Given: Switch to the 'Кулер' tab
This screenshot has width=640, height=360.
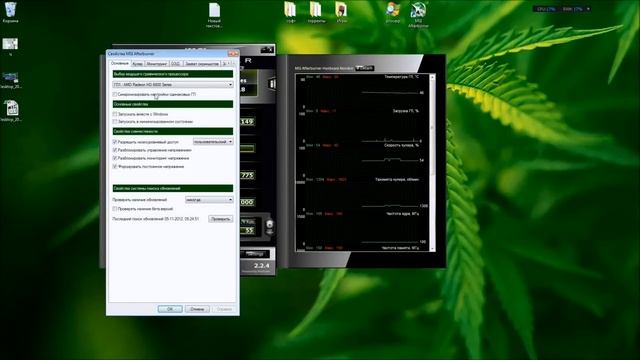Looking at the screenshot, I should tap(138, 64).
